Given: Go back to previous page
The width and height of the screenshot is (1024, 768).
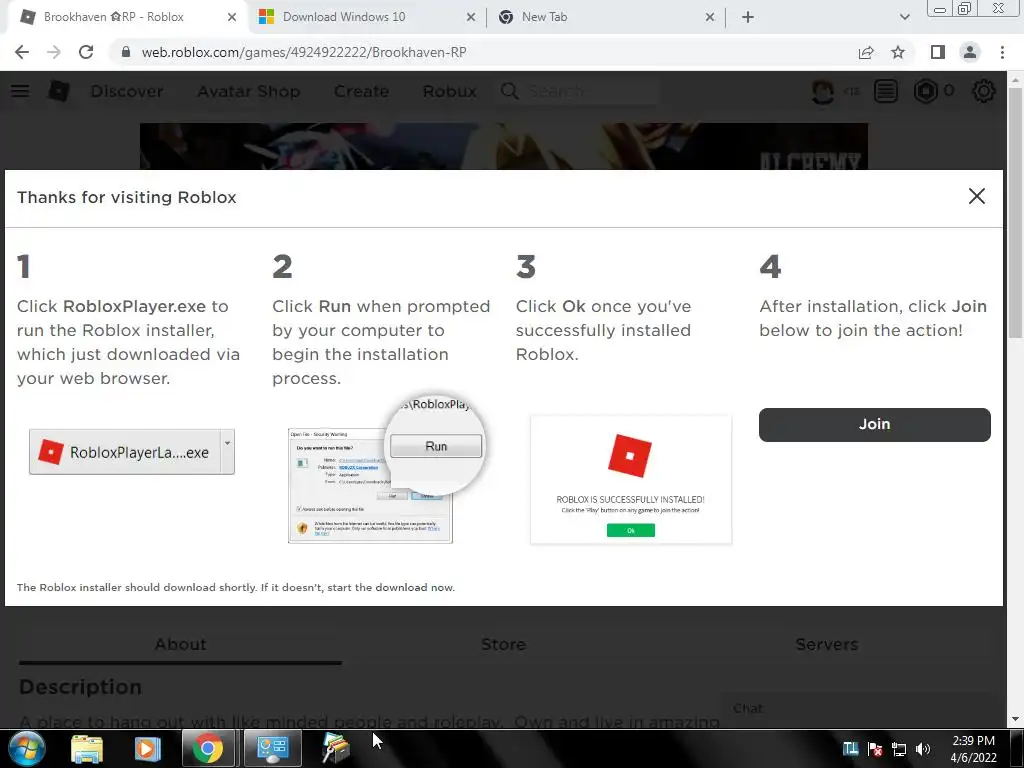Looking at the screenshot, I should point(22,52).
